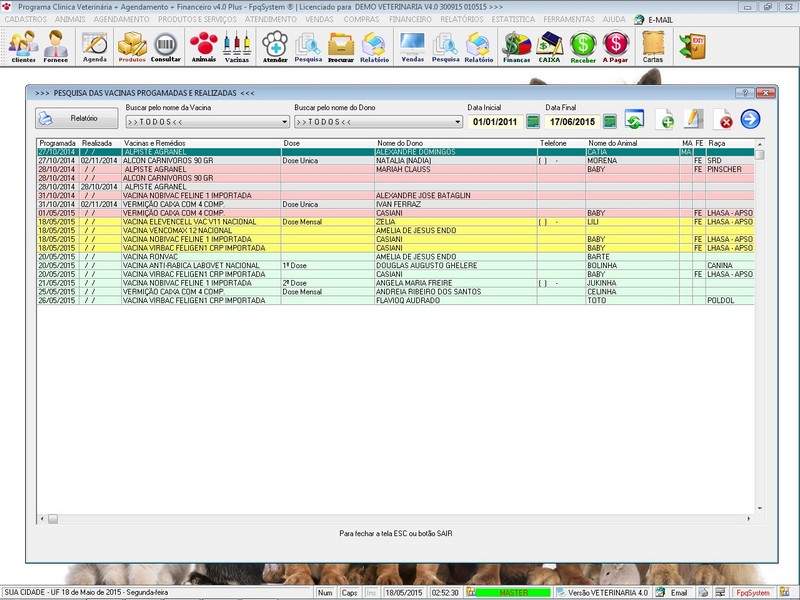Open the ATENDIMENTO menu
Screen dimensions: 800x600
coord(270,19)
